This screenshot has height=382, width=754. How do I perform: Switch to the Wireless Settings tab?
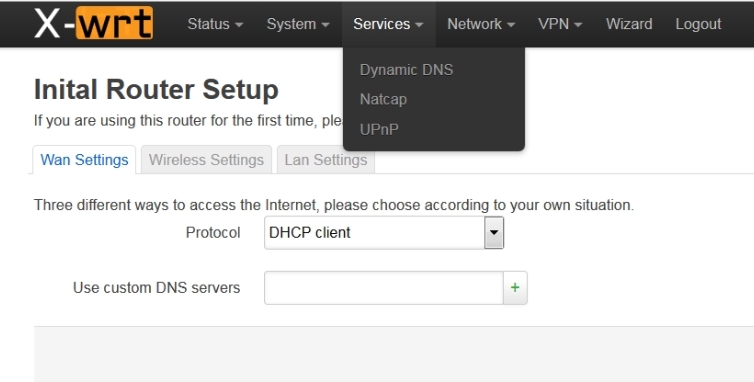coord(206,160)
